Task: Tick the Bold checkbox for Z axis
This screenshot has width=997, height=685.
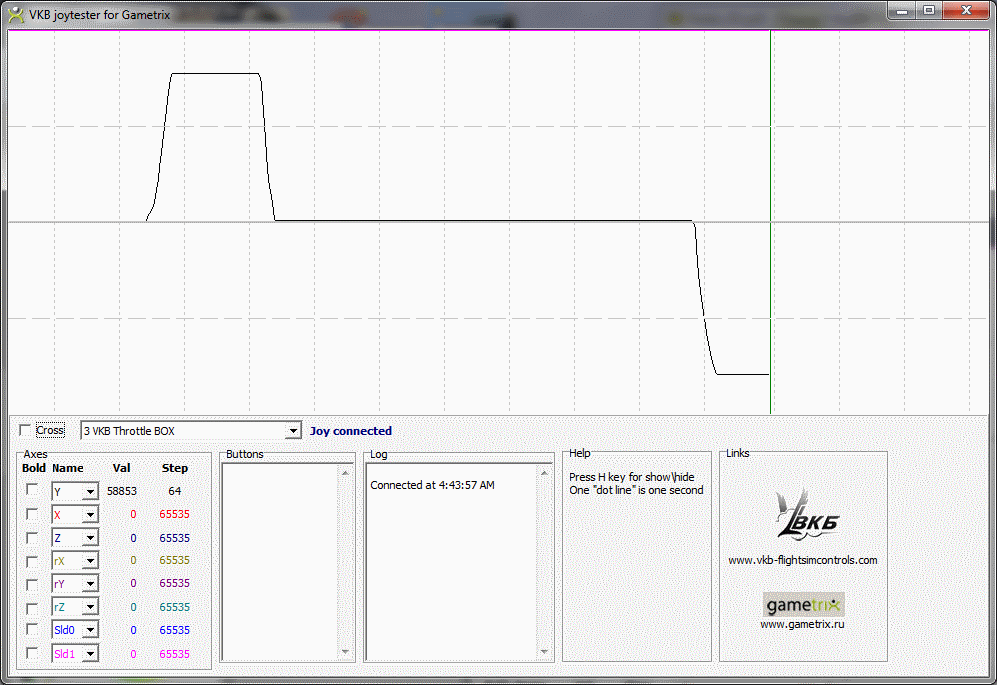Action: 32,537
